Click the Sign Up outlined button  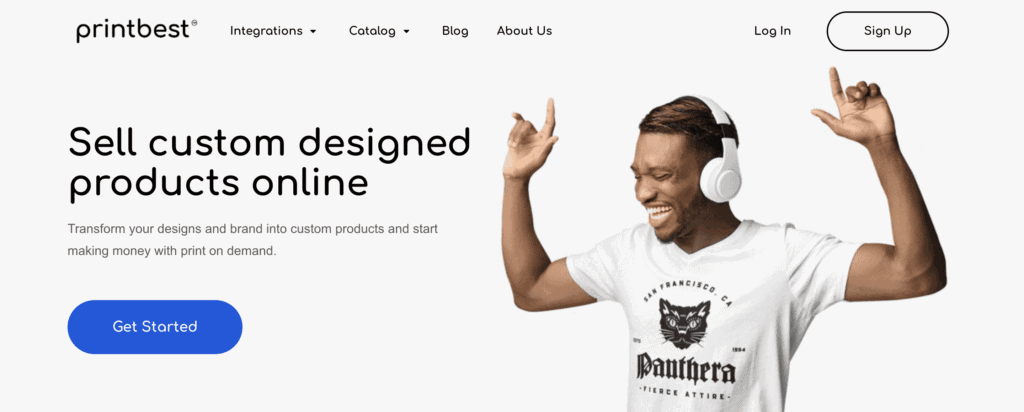(x=888, y=31)
